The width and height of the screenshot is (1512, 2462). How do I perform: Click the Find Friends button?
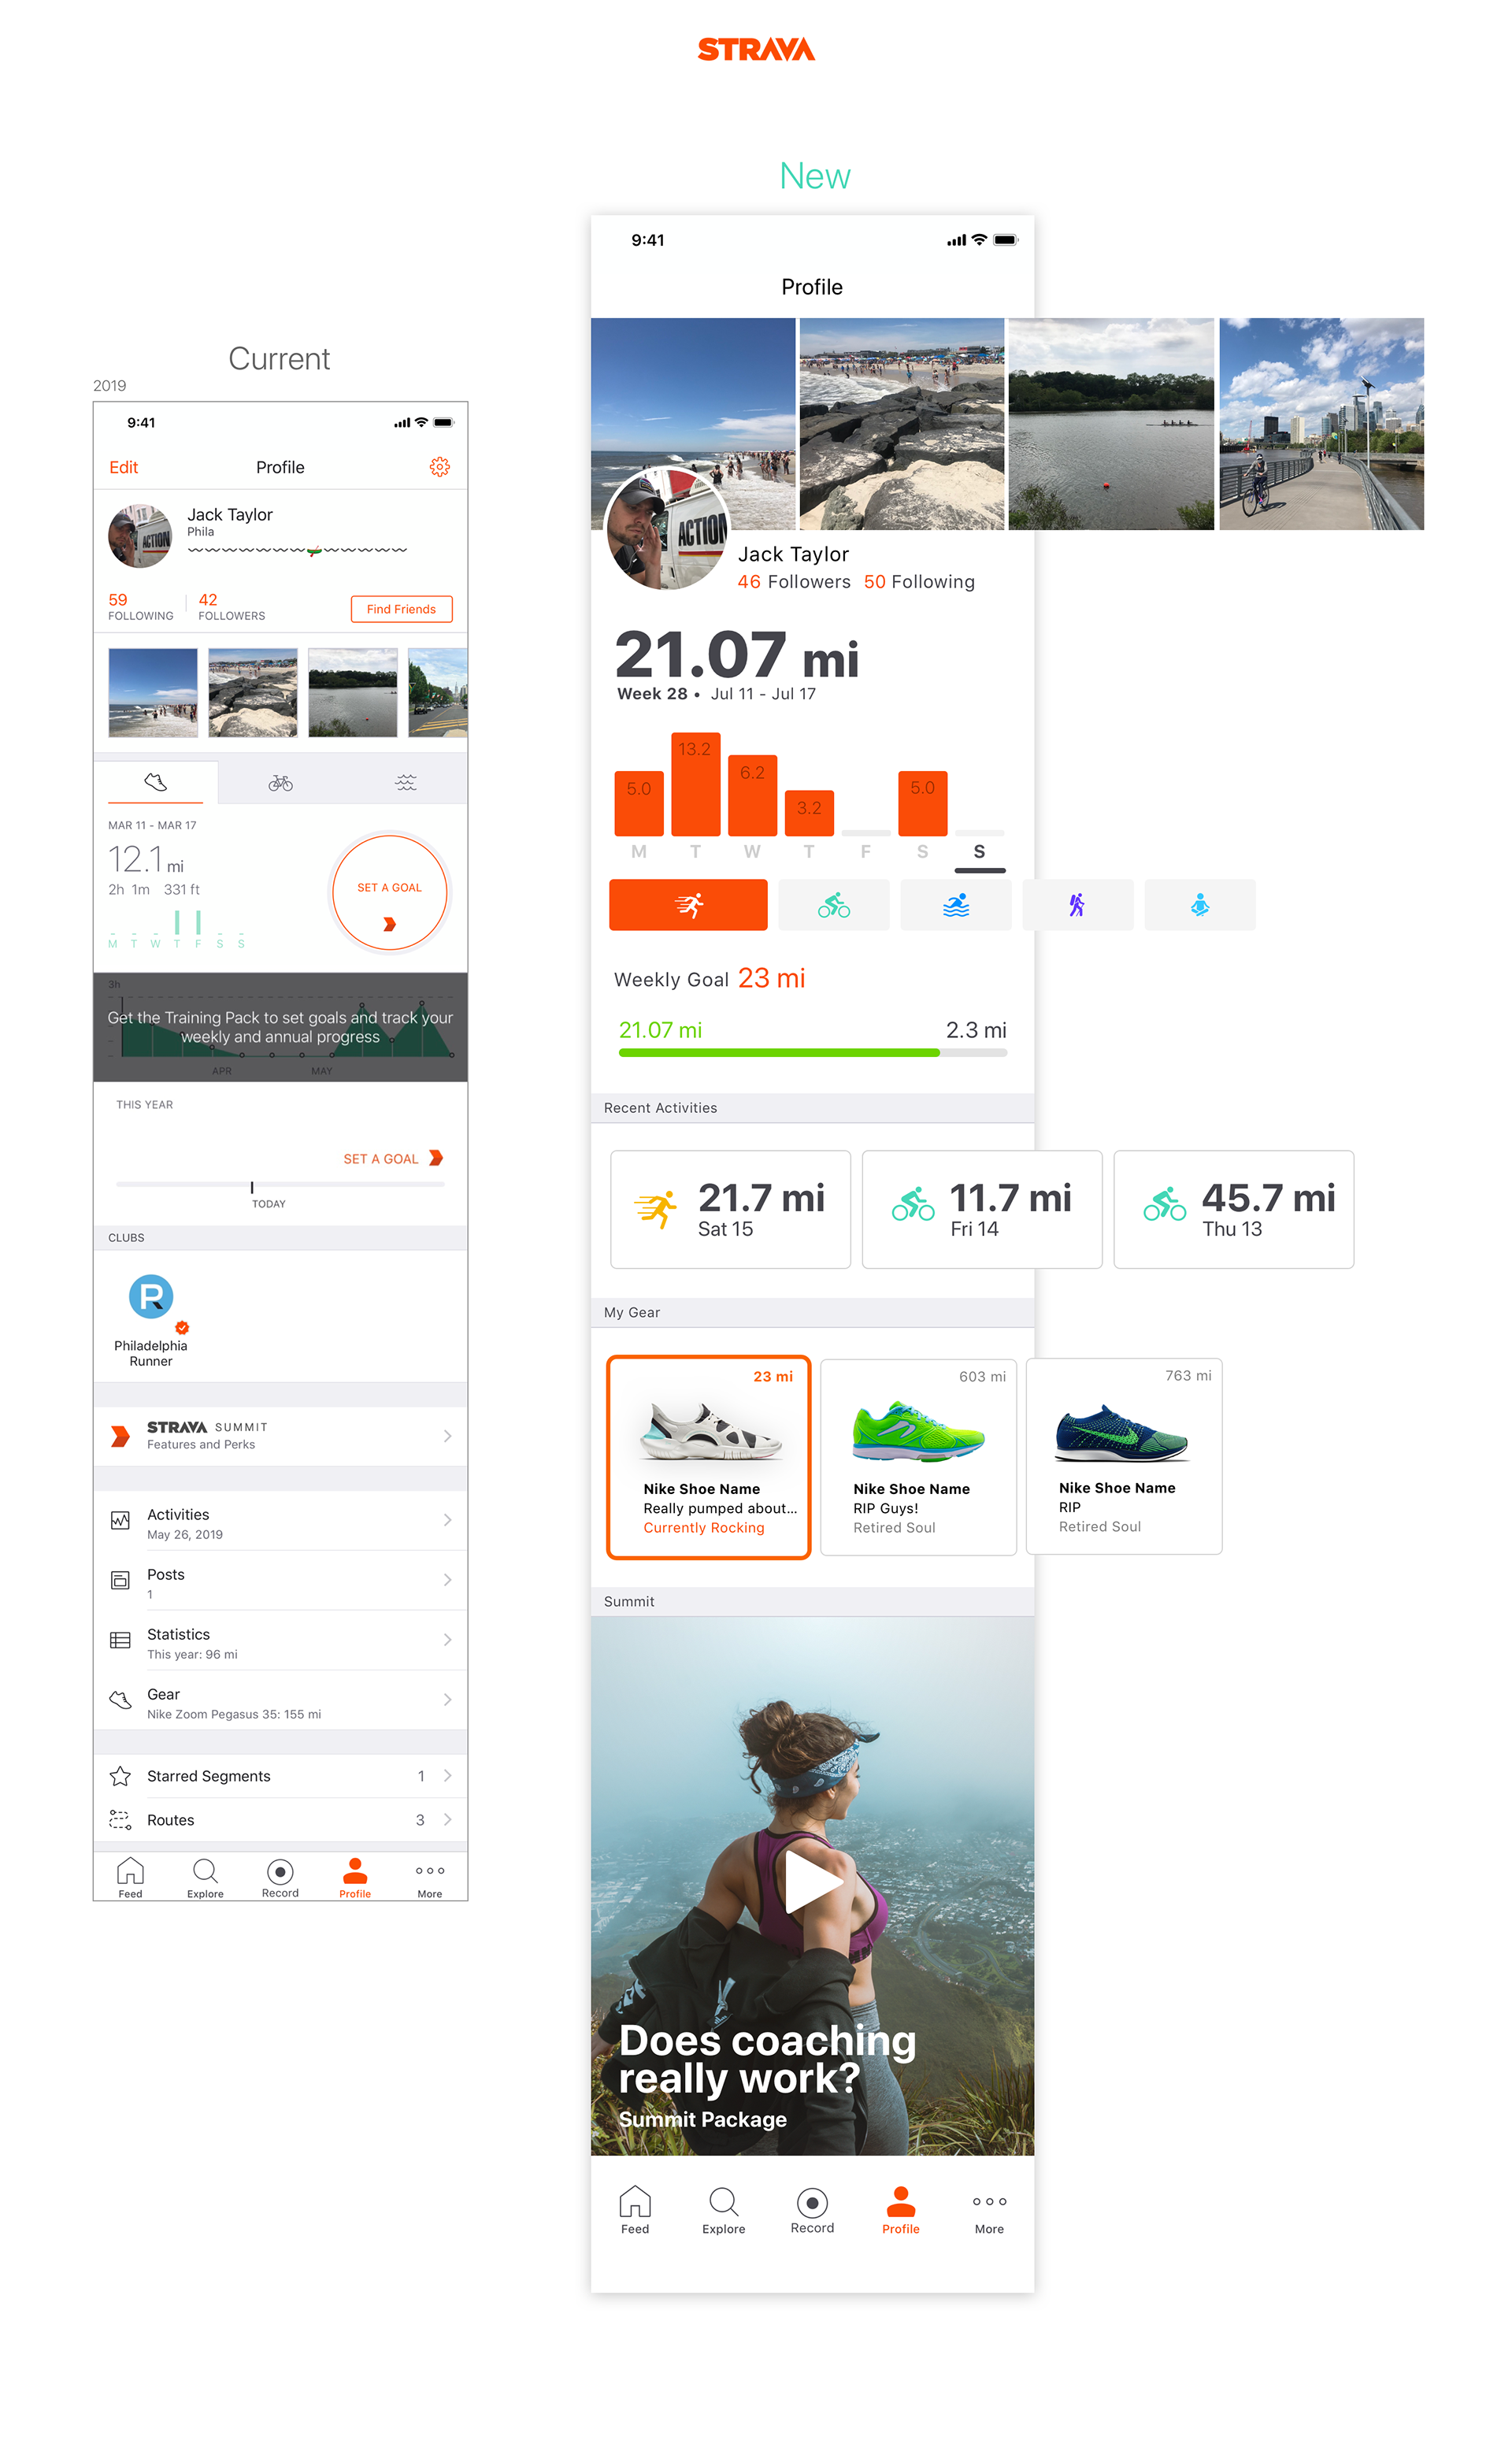[401, 609]
